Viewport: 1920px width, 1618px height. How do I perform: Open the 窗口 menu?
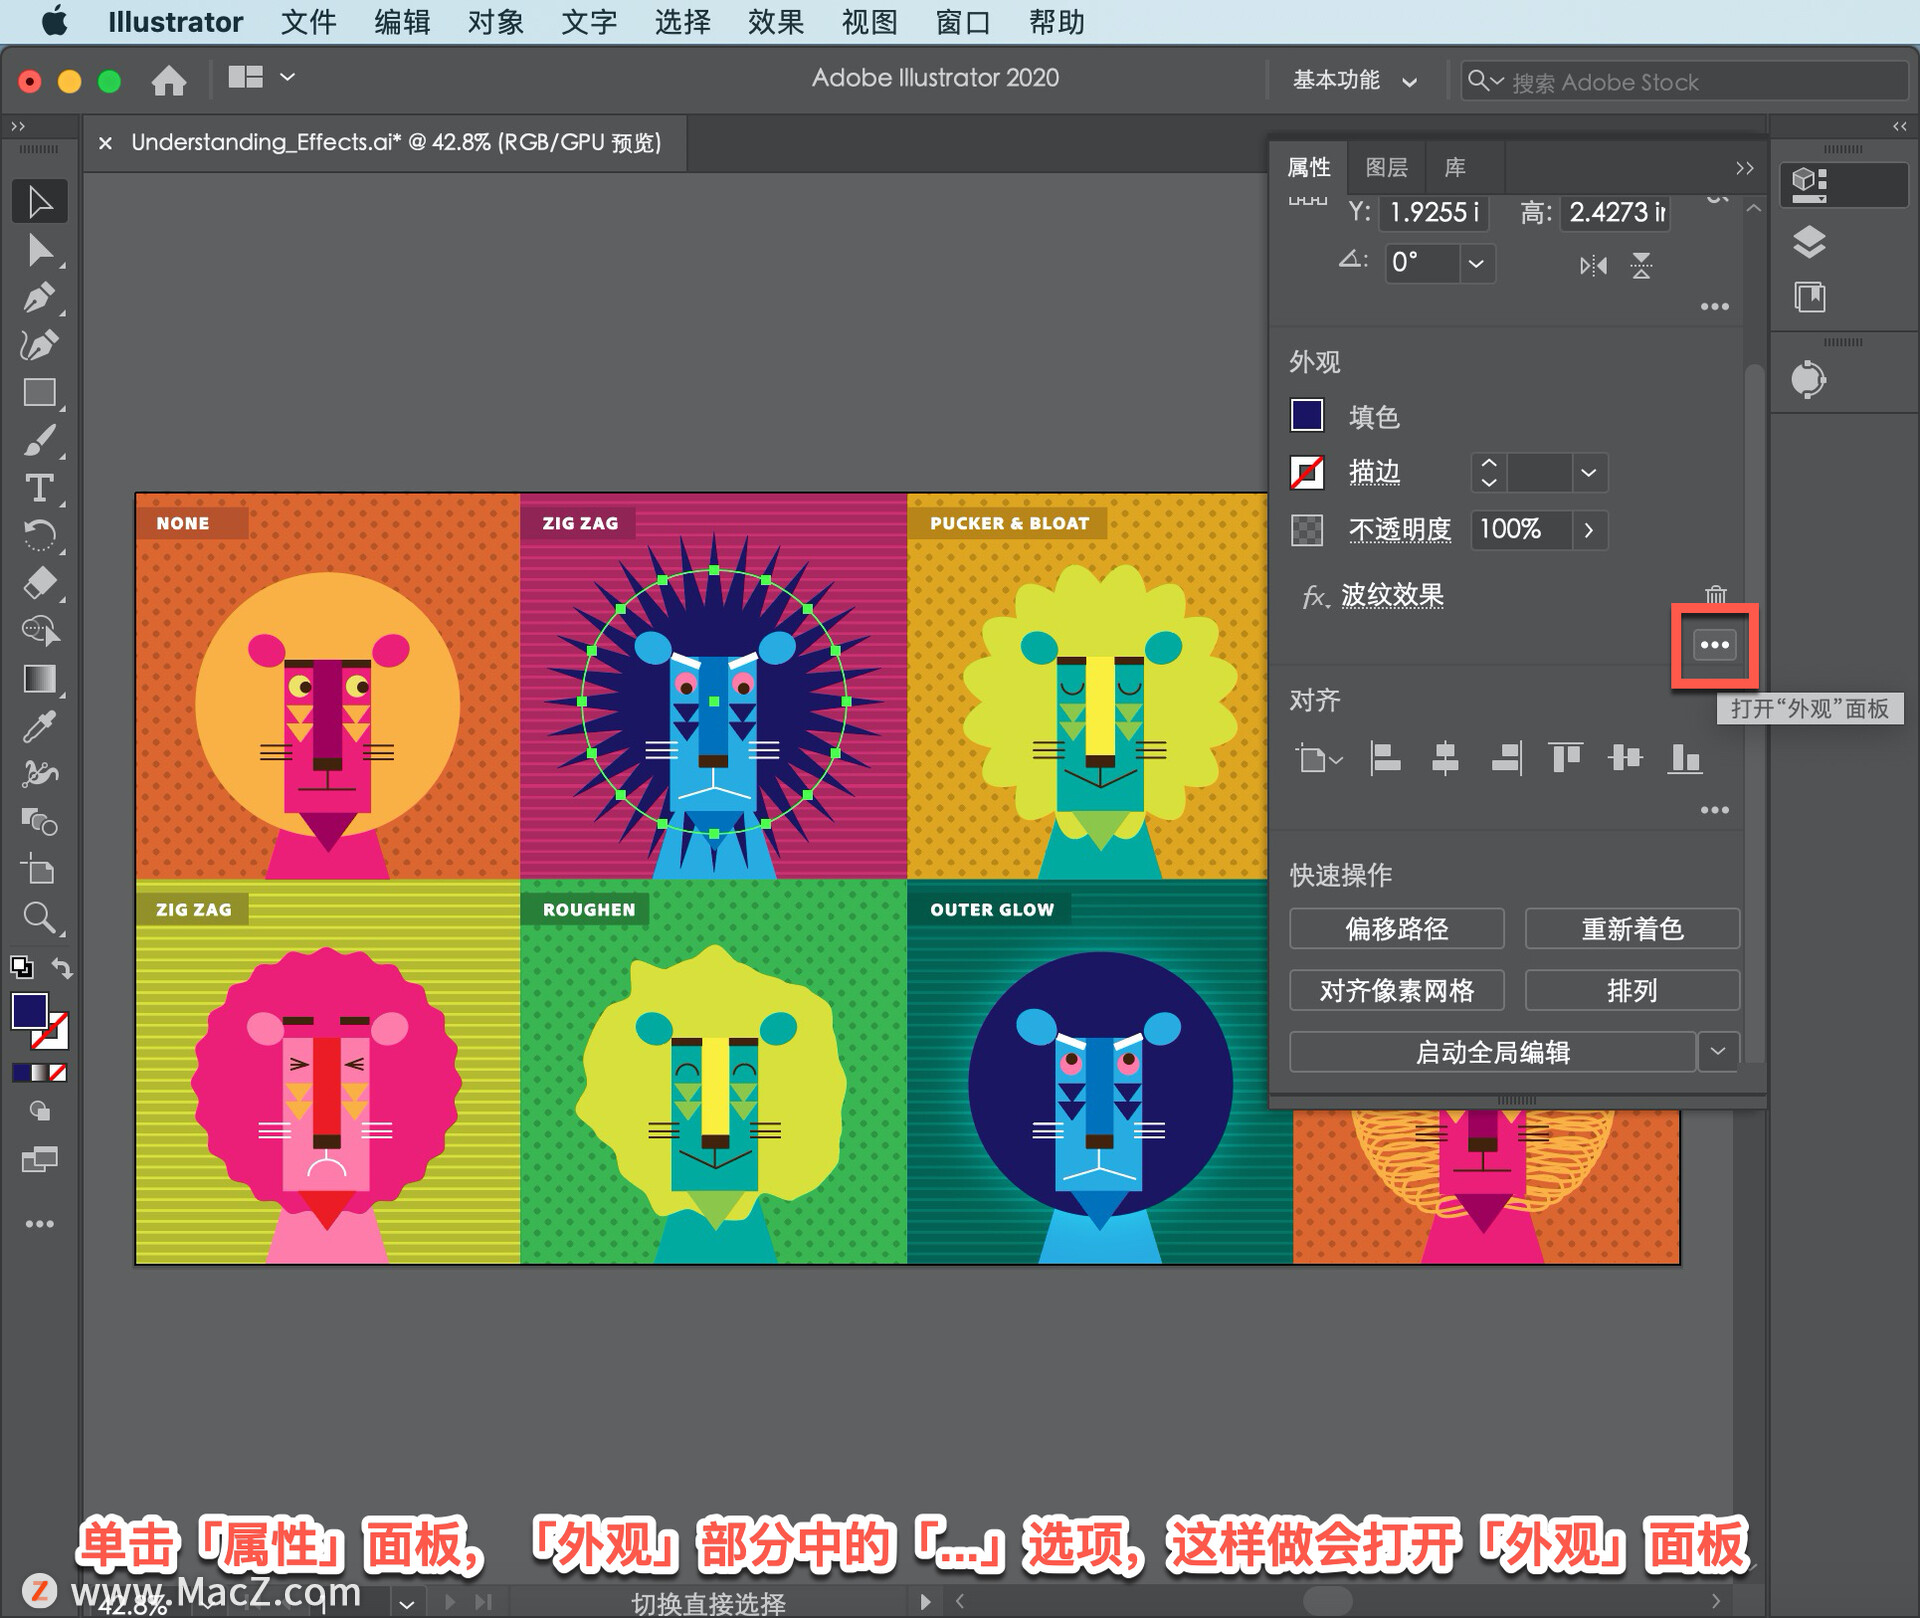click(962, 22)
